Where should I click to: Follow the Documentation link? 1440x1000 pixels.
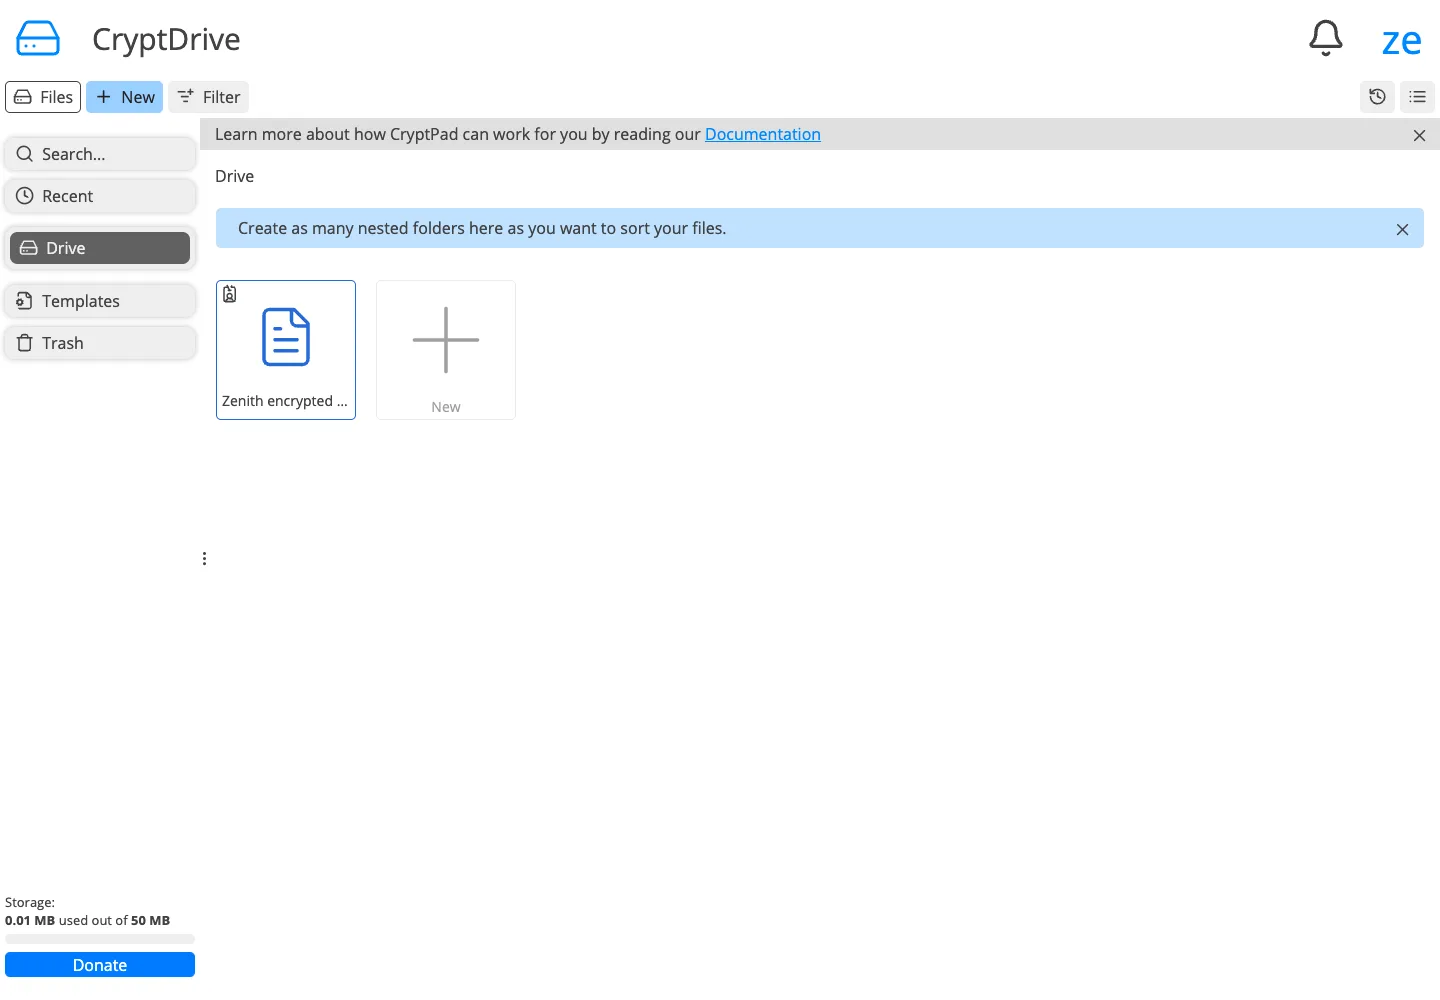tap(763, 134)
